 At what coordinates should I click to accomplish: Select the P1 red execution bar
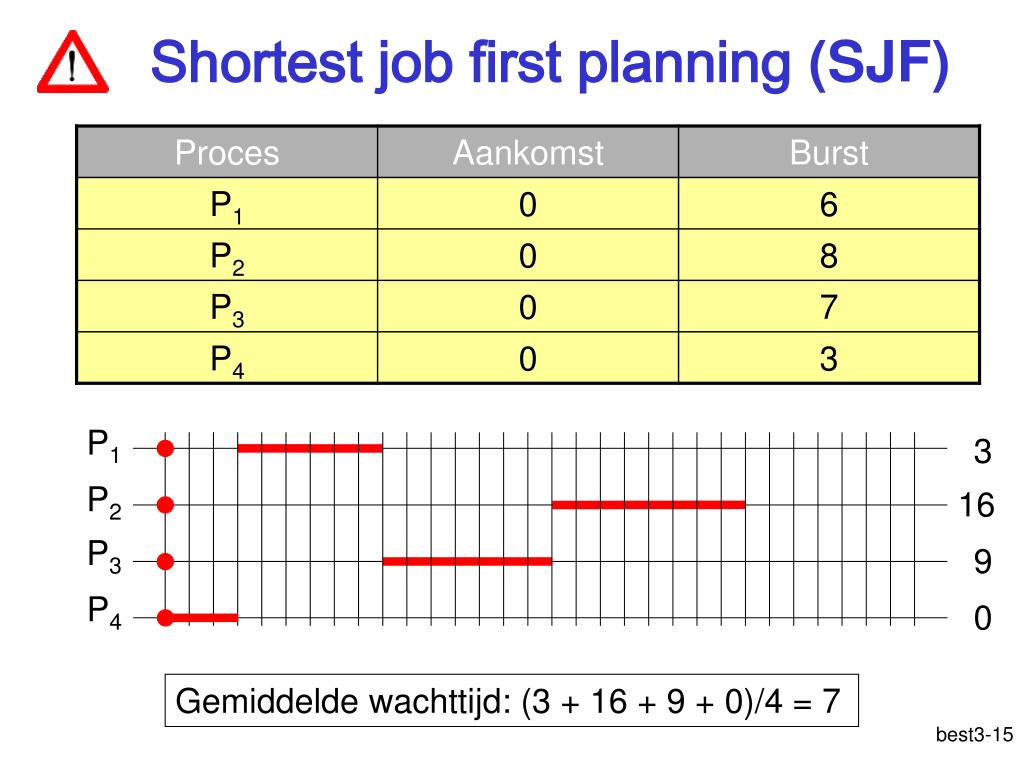coord(310,448)
